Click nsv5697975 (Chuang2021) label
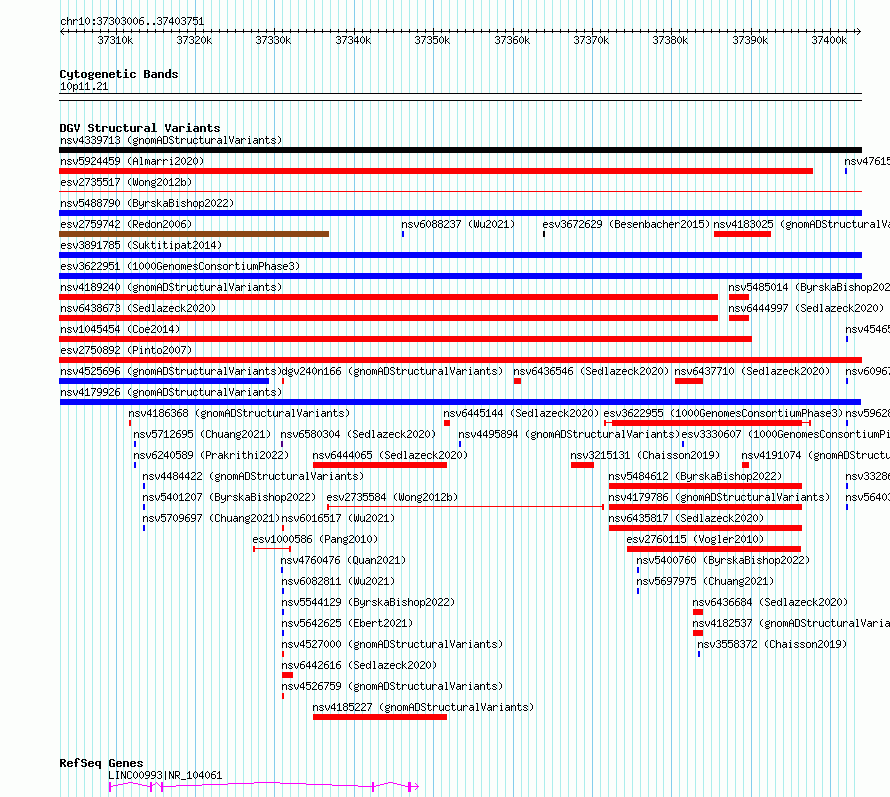 pos(705,581)
